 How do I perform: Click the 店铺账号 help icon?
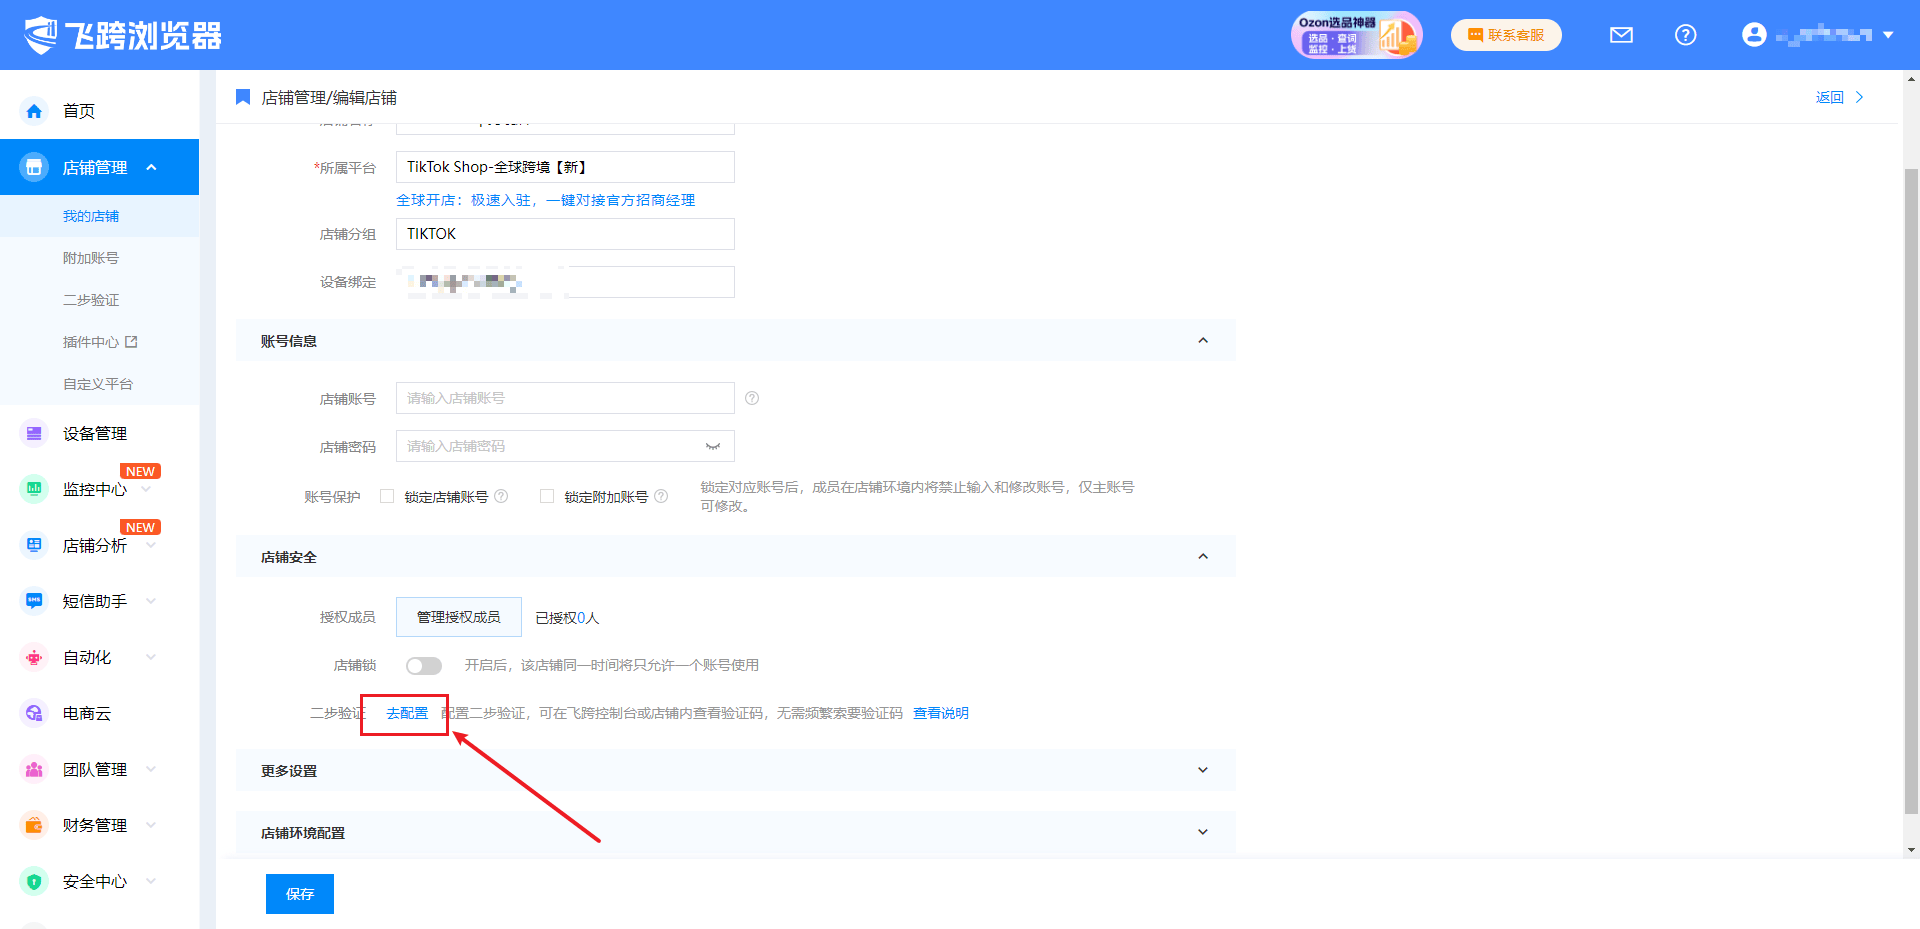tap(752, 398)
